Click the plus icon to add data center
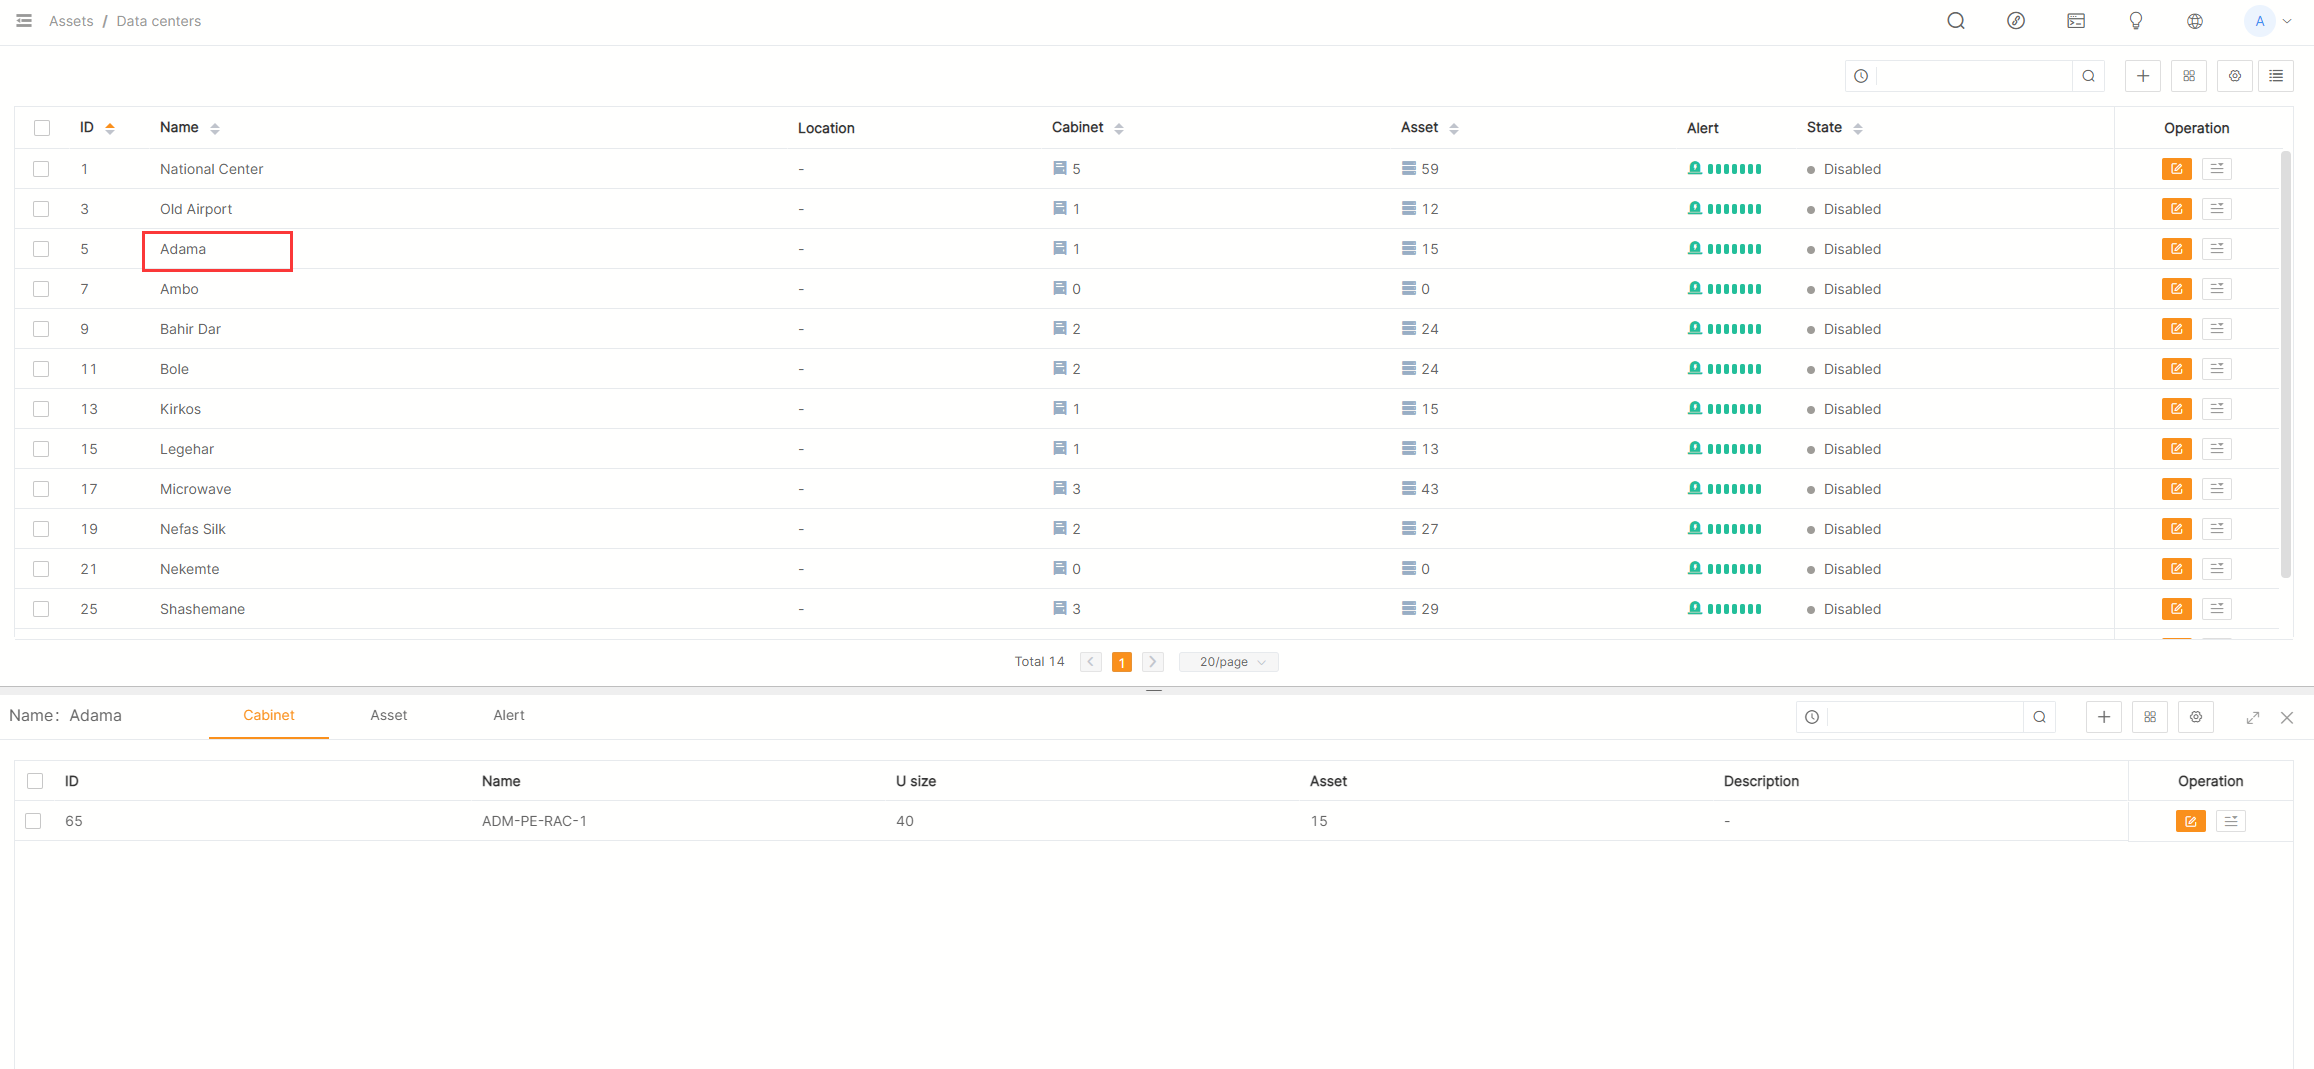 click(2143, 76)
